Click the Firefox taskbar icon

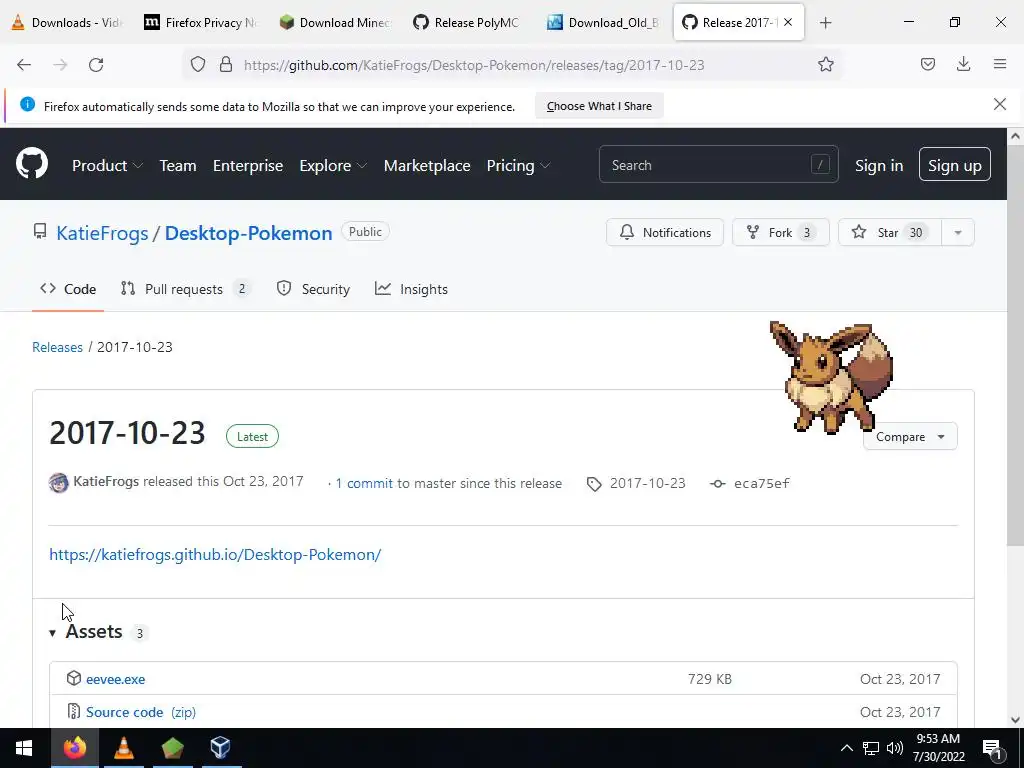point(74,748)
